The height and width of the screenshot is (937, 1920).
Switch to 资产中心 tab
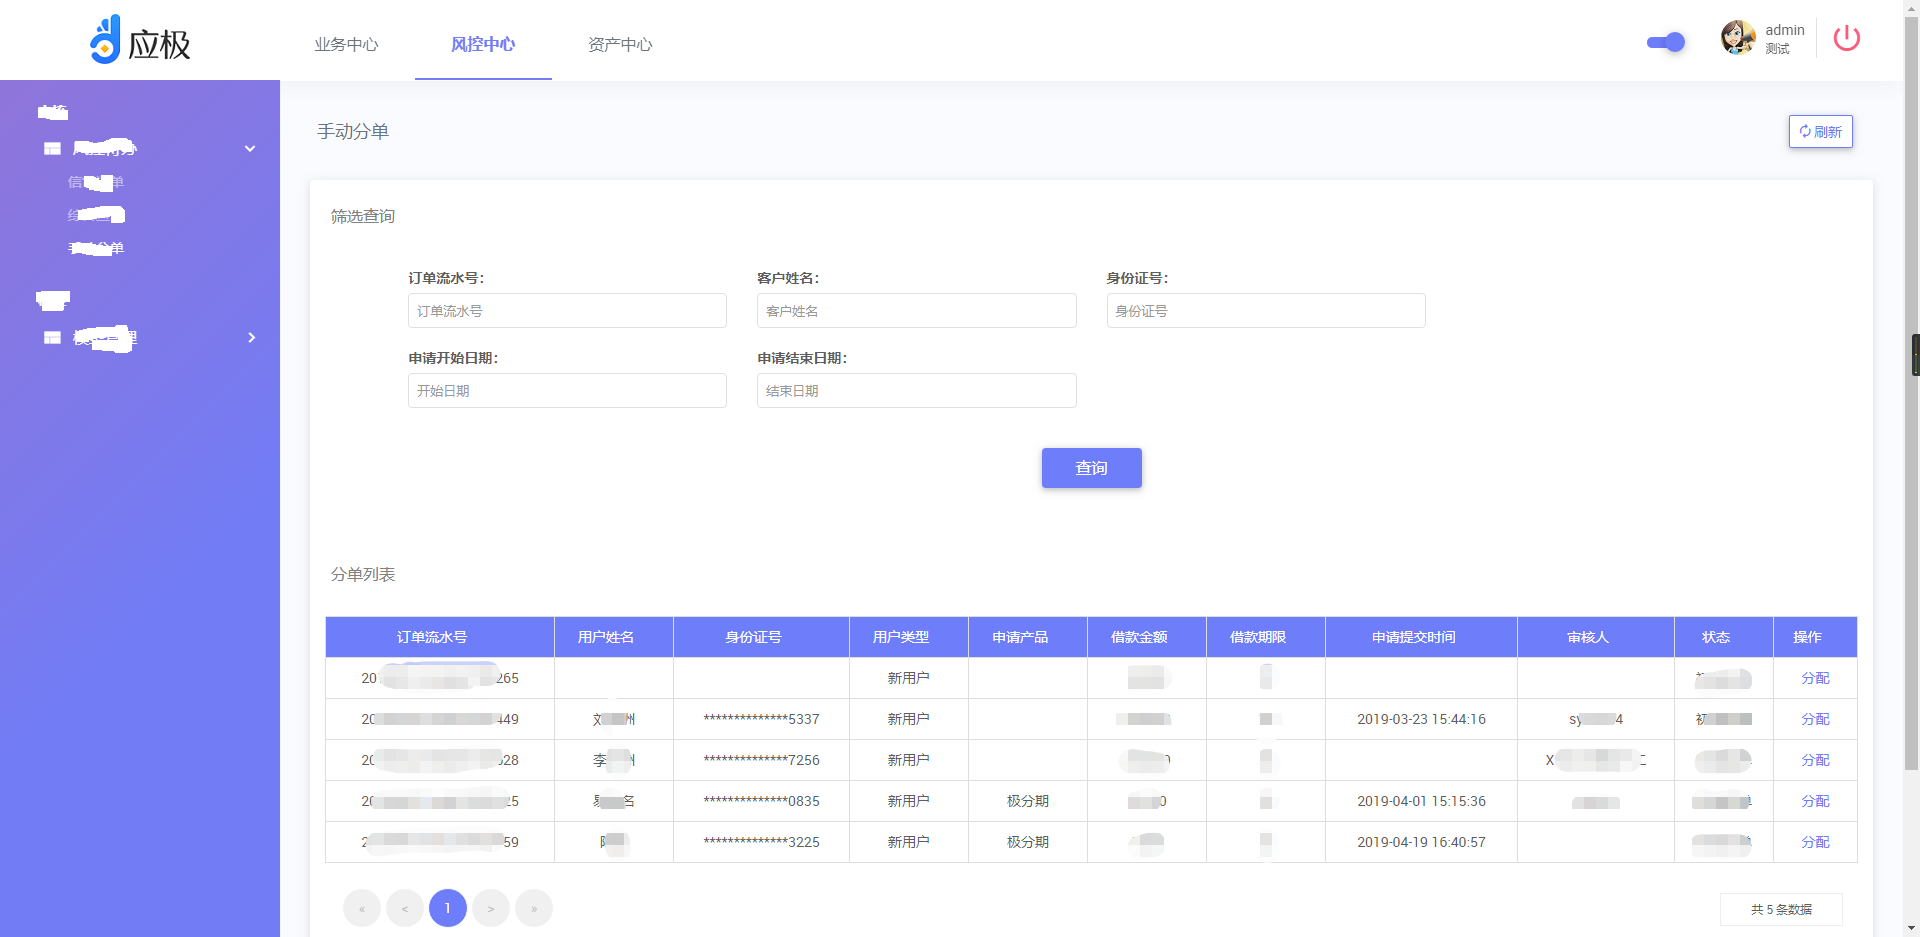620,44
